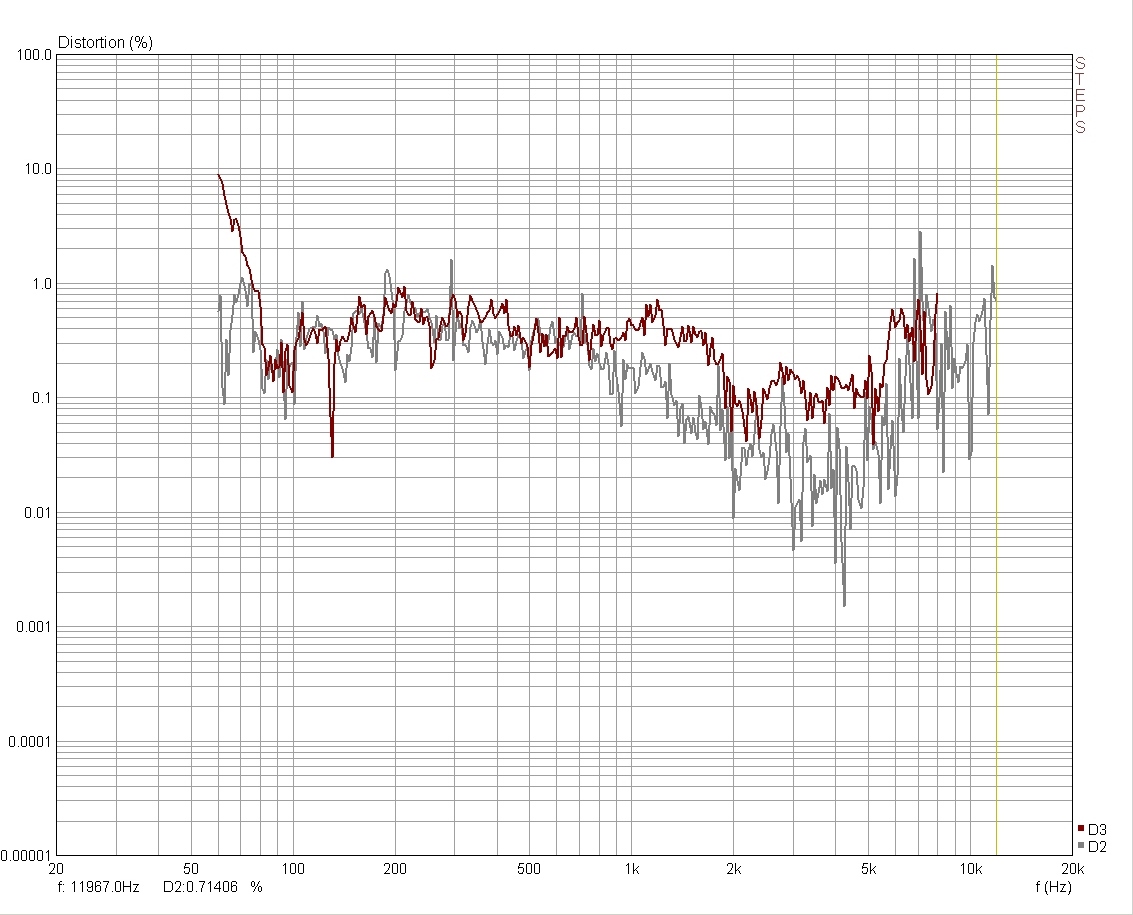
Task: Select the D2 legend label
Action: (x=1098, y=846)
